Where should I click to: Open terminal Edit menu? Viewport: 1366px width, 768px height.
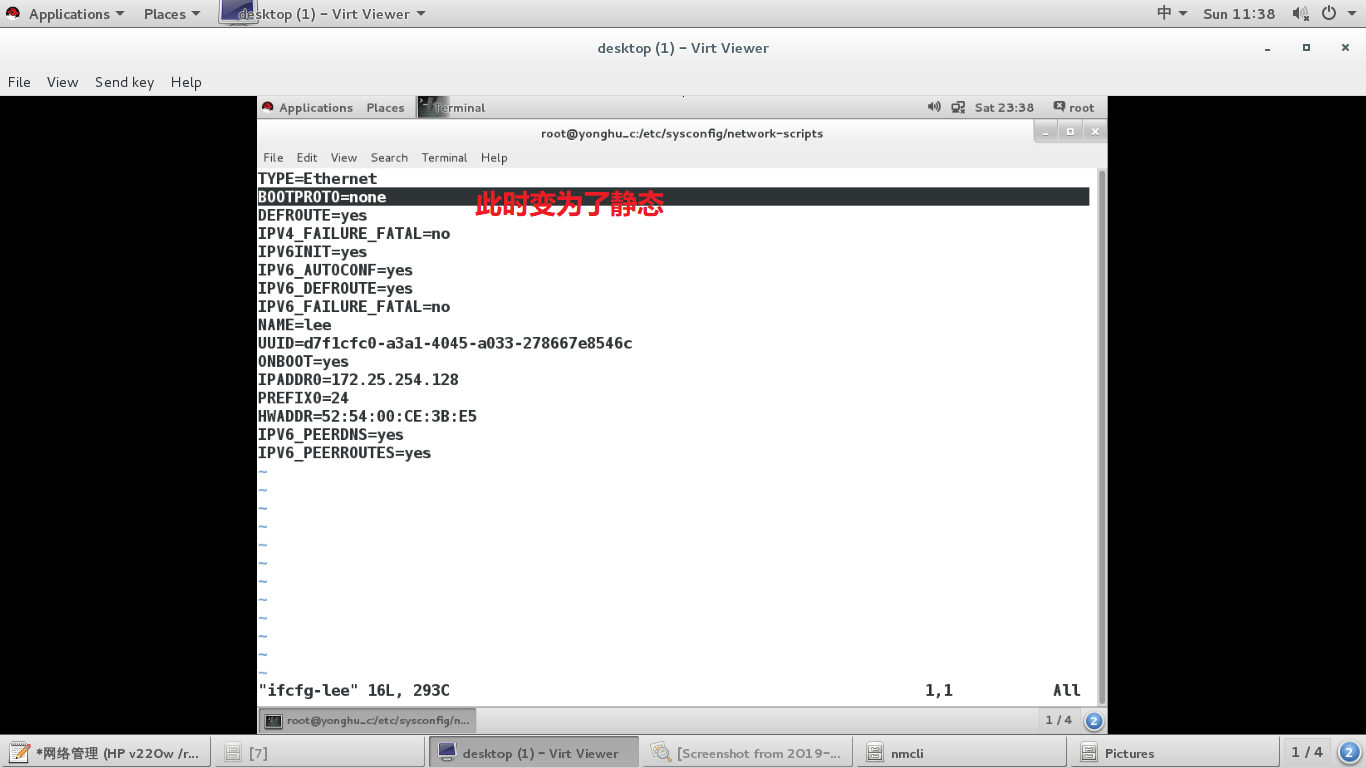click(307, 157)
